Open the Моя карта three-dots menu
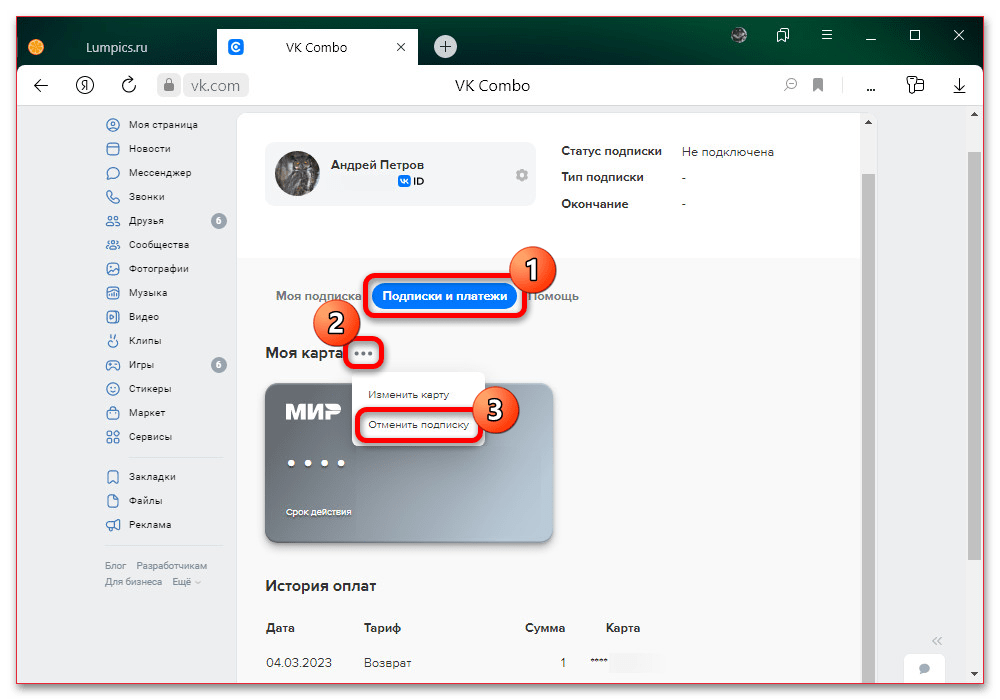This screenshot has height=700, width=1000. pos(364,353)
